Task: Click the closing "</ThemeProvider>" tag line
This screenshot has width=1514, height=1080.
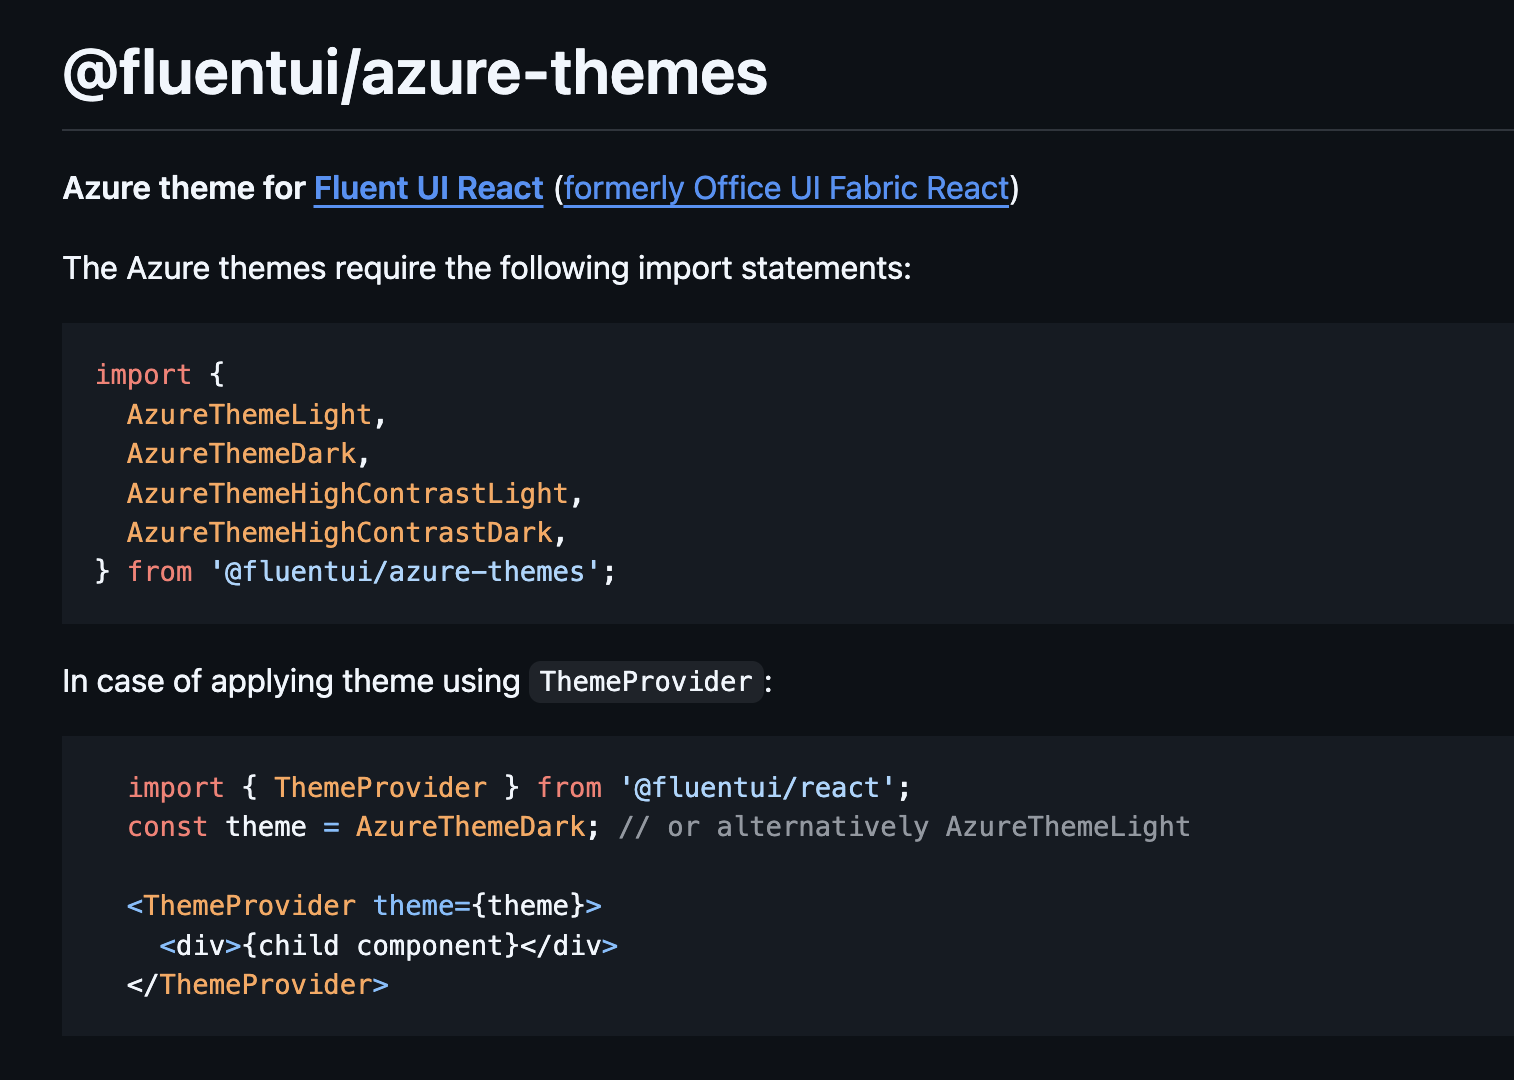Action: (258, 984)
